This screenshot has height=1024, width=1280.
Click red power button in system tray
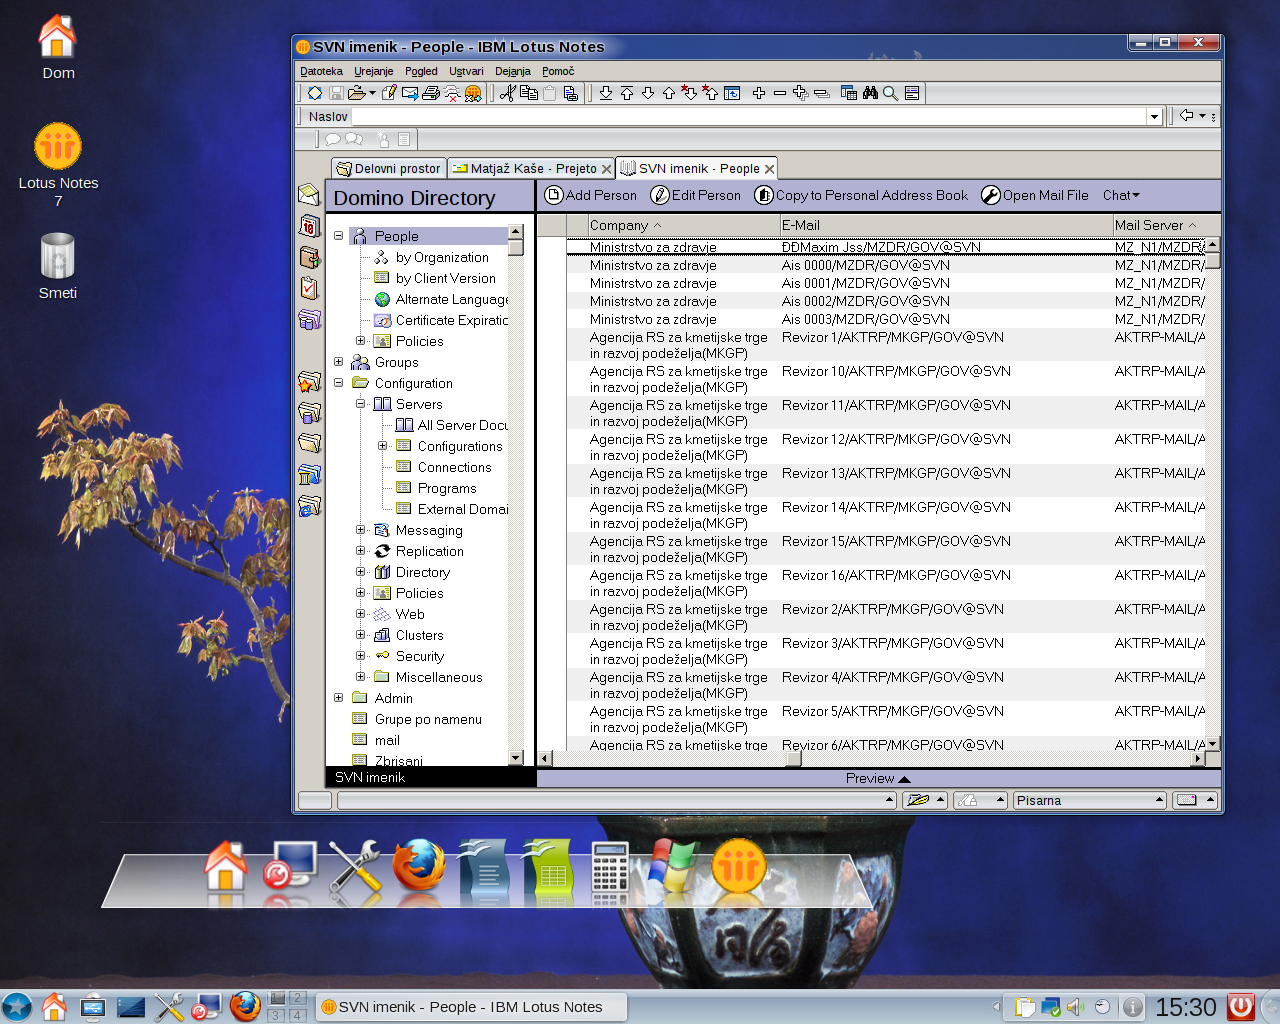click(1241, 1006)
